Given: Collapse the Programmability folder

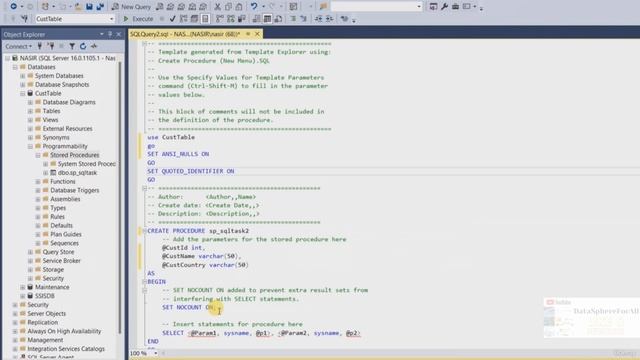Looking at the screenshot, I should 30,146.
